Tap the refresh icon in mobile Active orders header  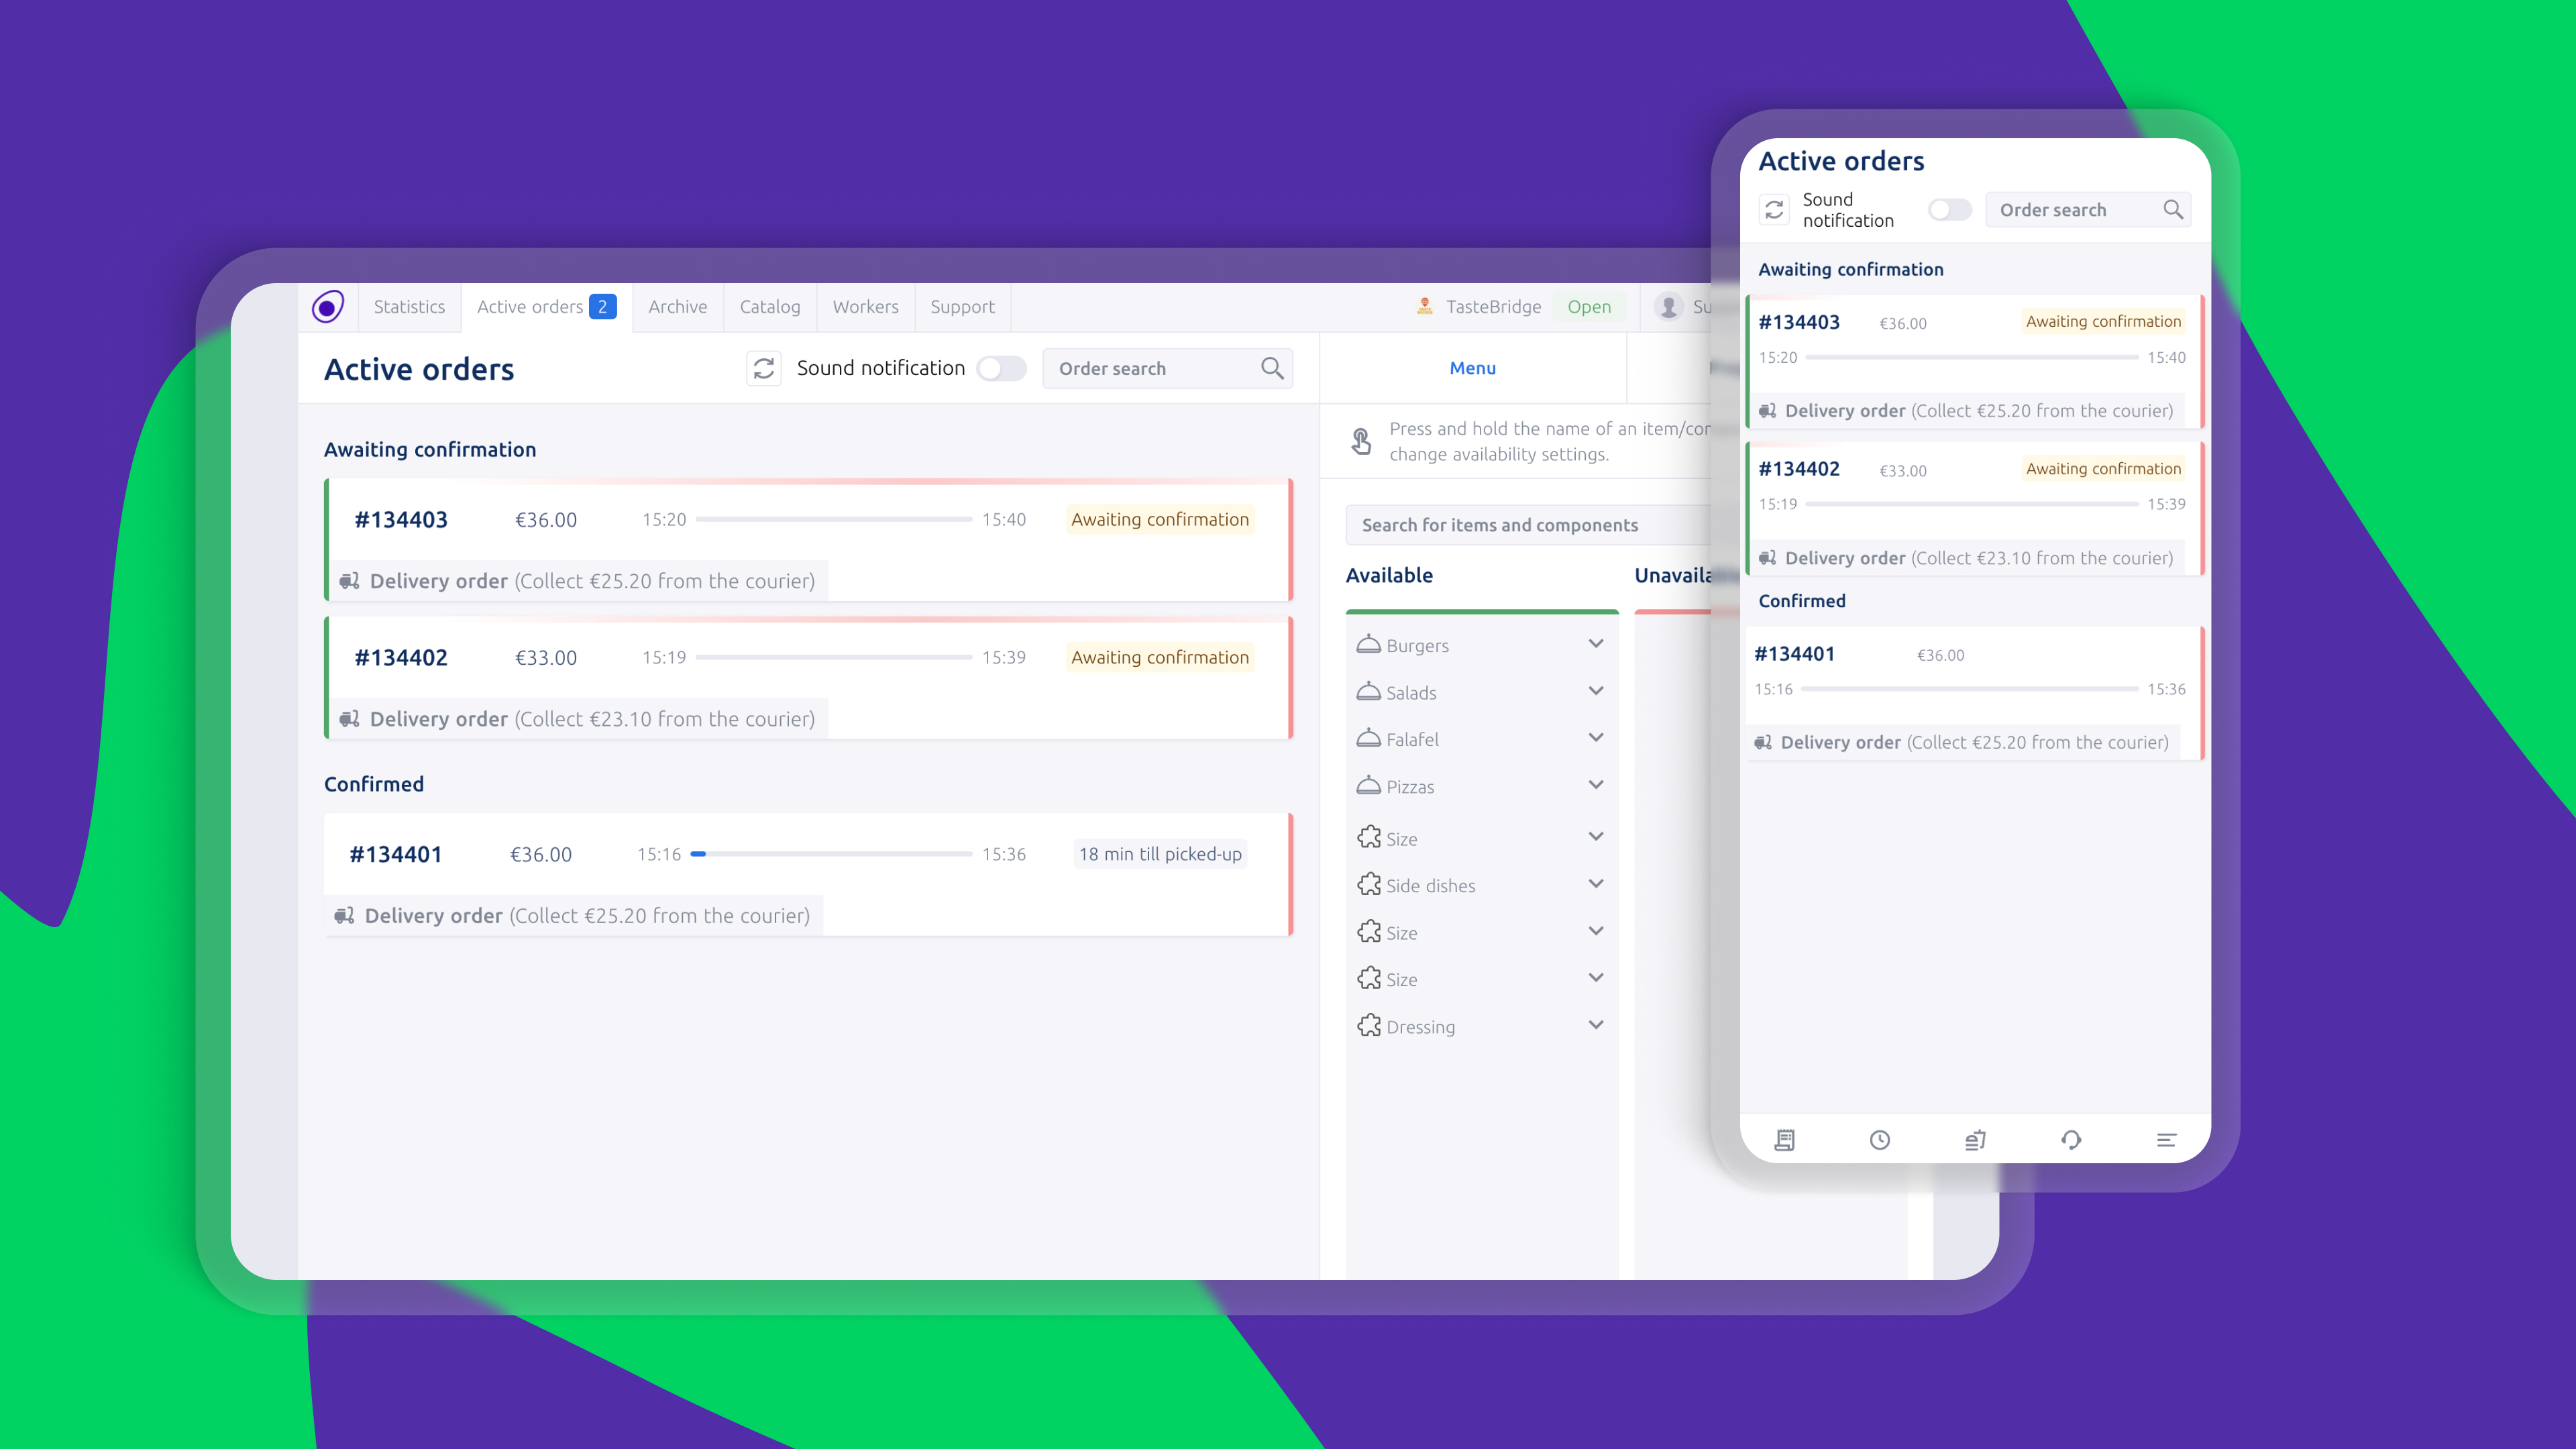tap(1774, 210)
